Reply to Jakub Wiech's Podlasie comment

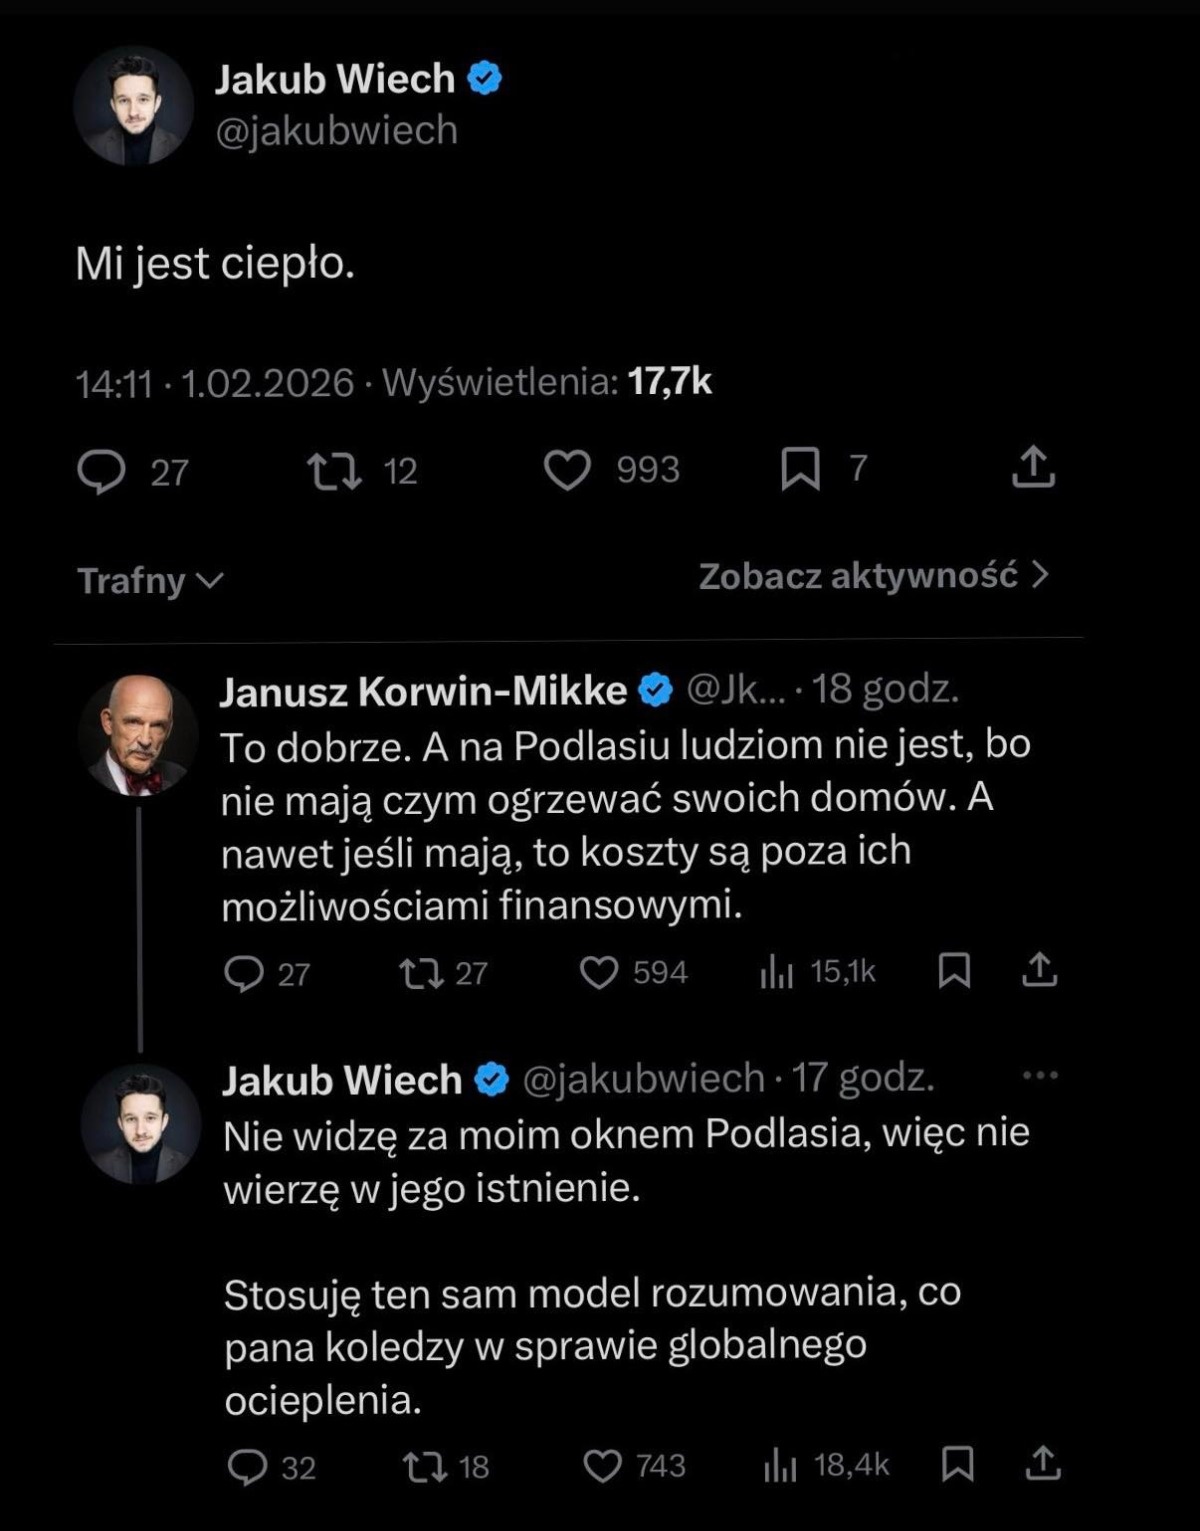pos(247,1467)
